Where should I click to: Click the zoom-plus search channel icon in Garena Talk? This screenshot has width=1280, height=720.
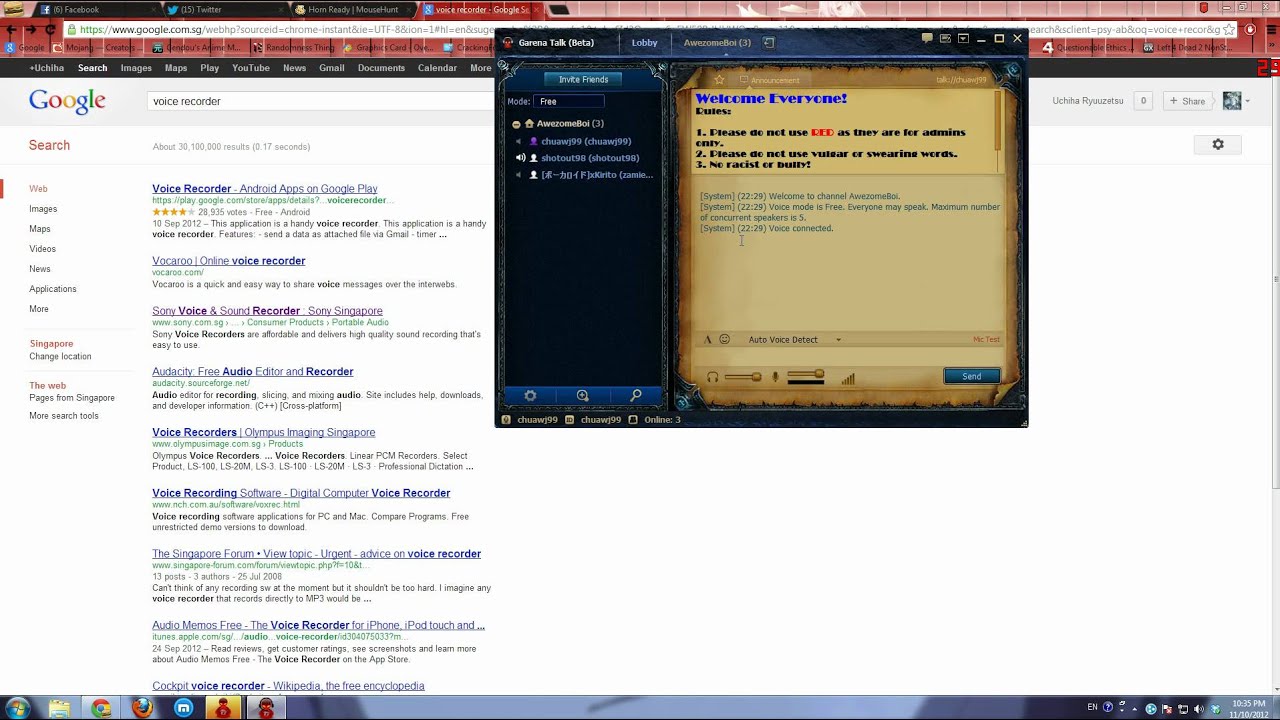pyautogui.click(x=583, y=396)
